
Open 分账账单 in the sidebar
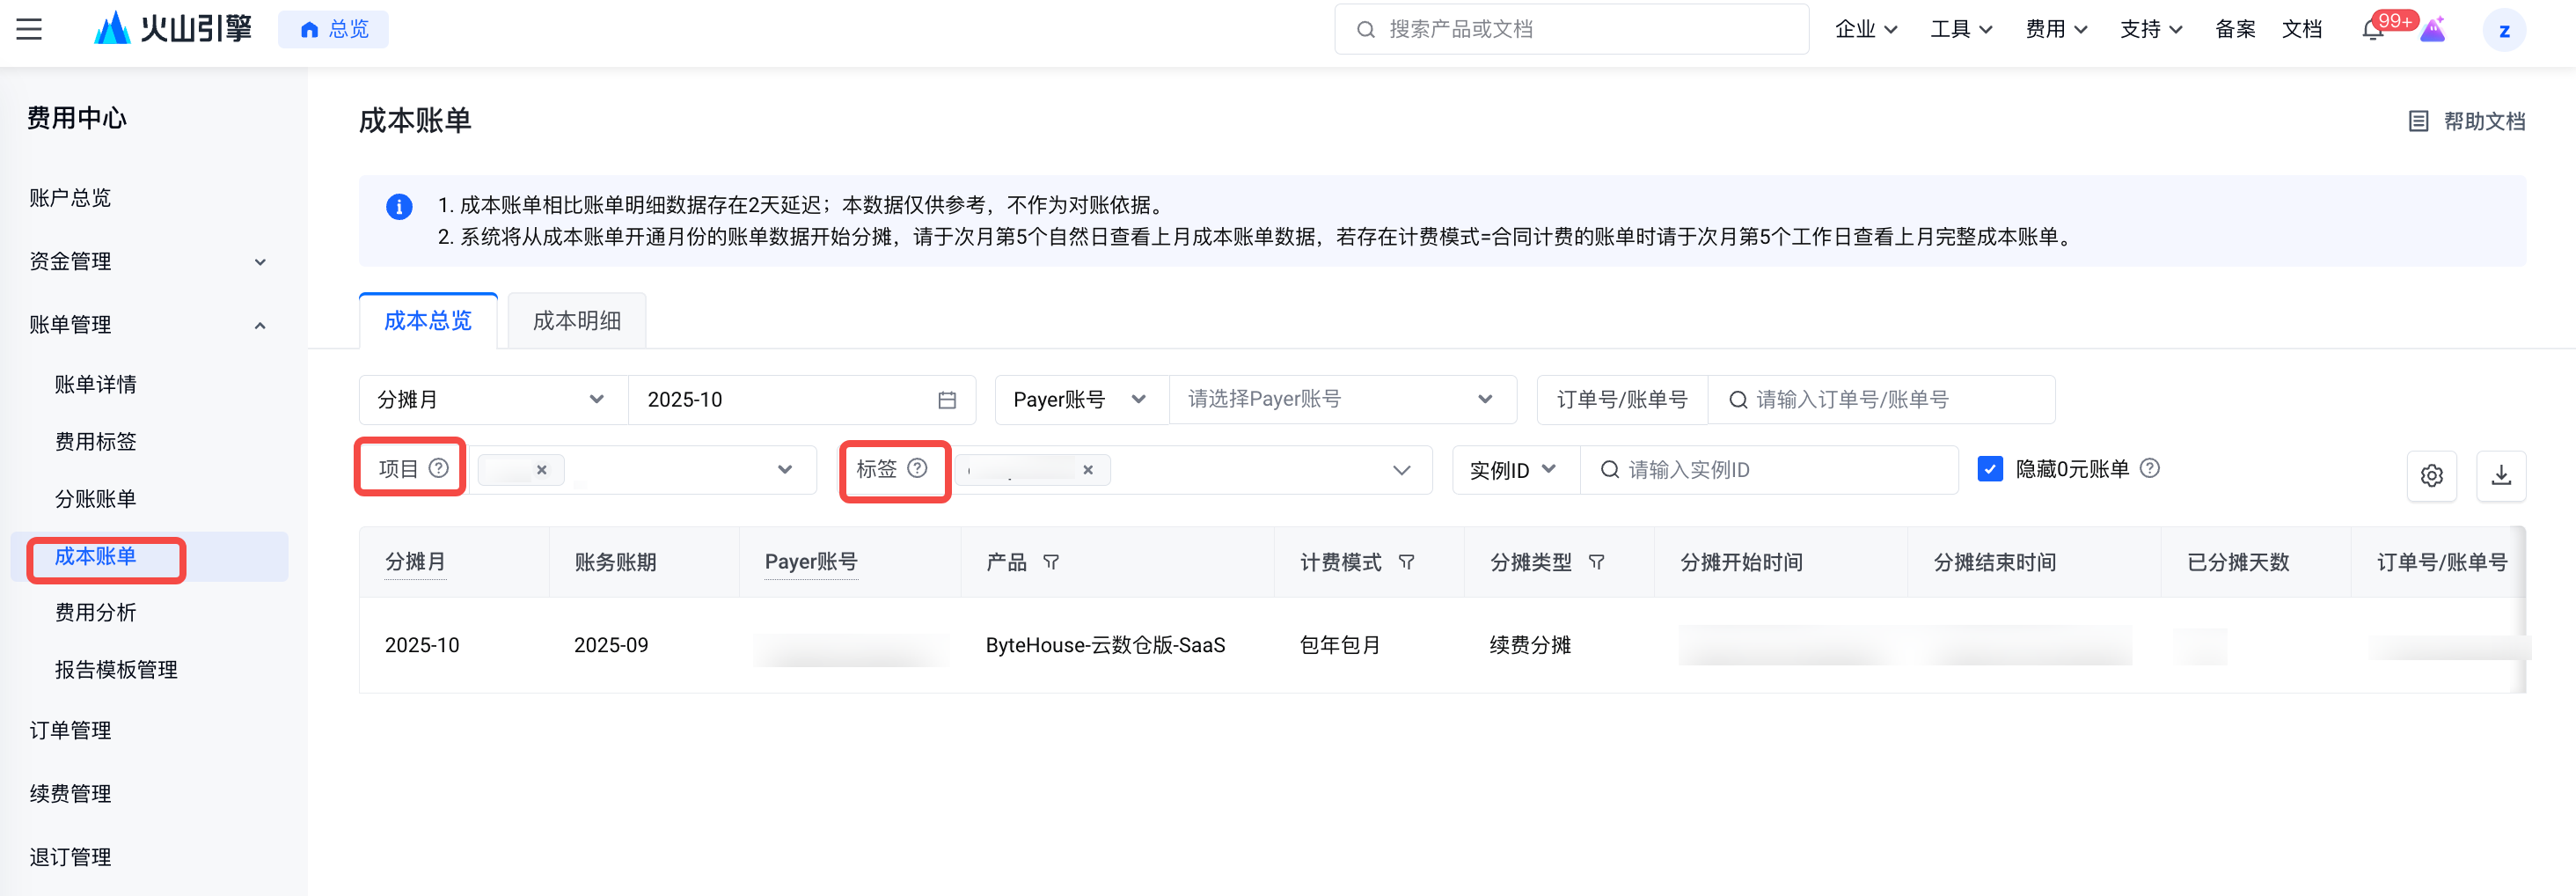(x=96, y=499)
